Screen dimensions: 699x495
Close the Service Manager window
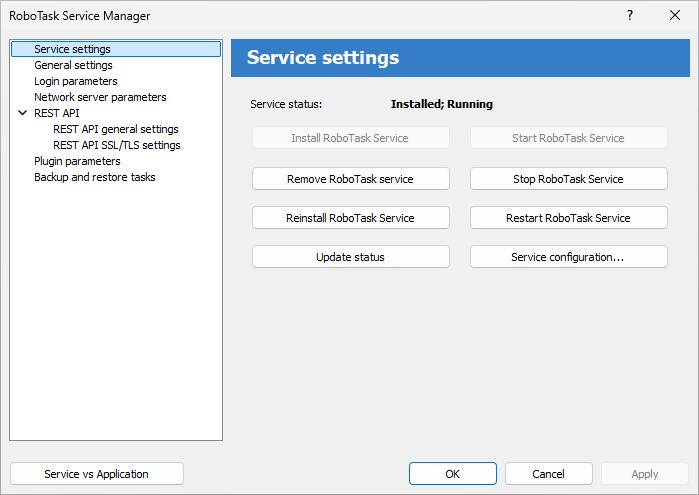pos(675,15)
